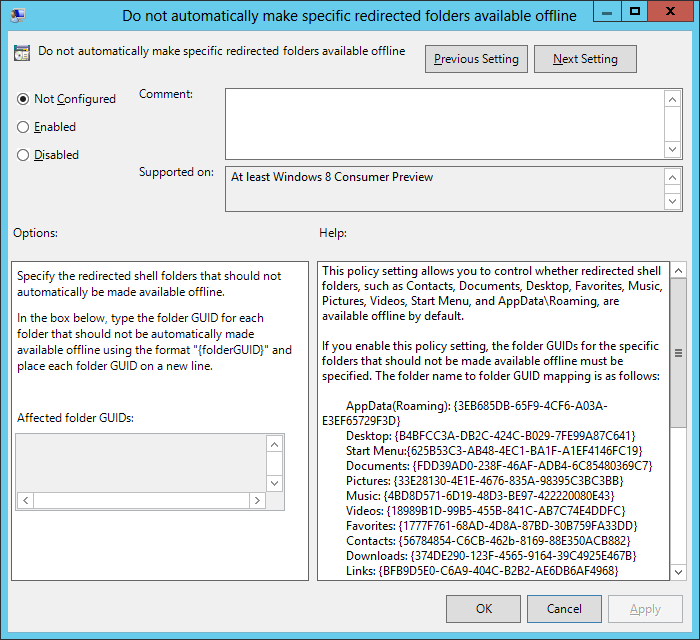Advance to Next Setting
The height and width of the screenshot is (640, 700).
coord(585,59)
